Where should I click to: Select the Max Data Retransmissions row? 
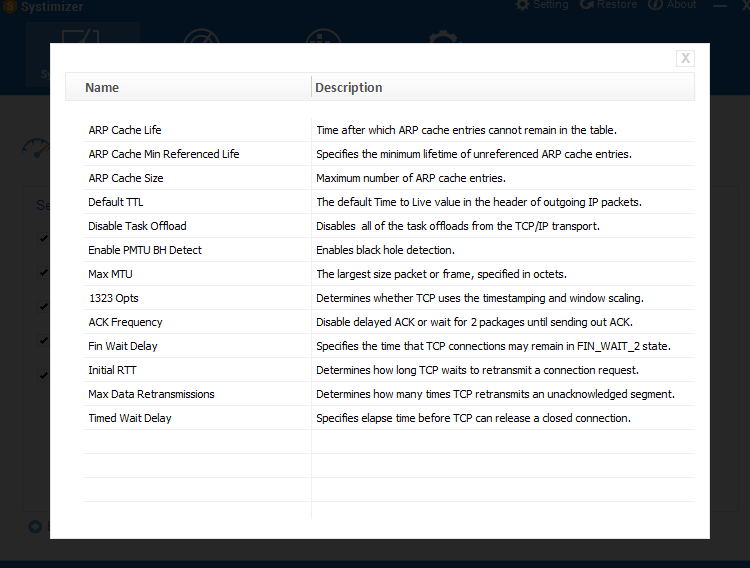(x=388, y=394)
